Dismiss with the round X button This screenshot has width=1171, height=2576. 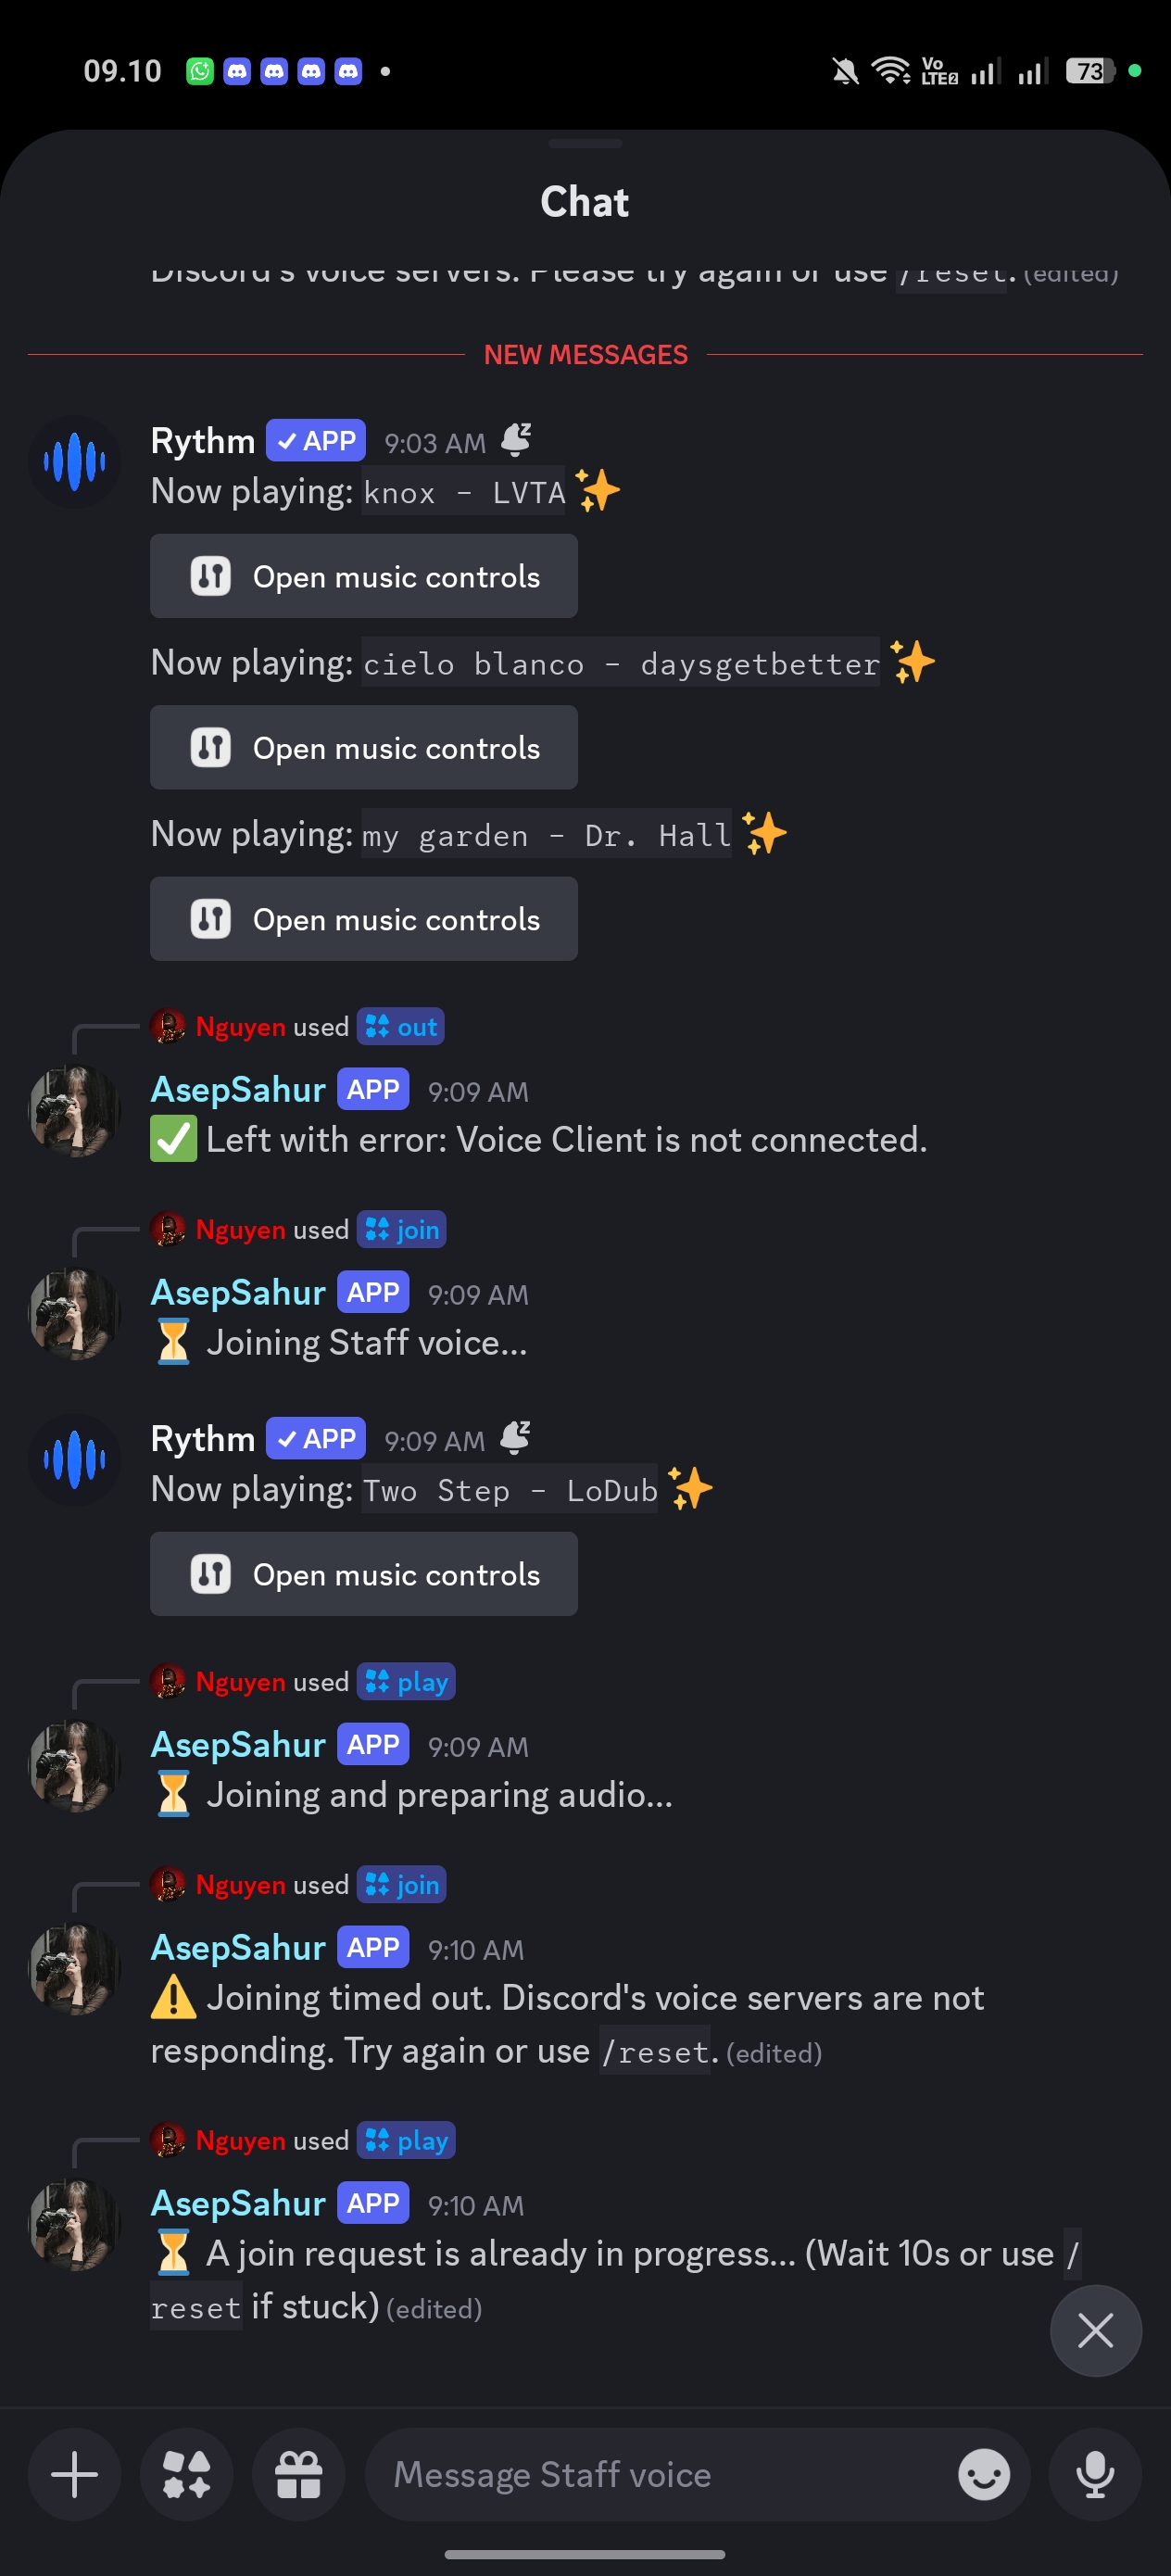point(1095,2330)
